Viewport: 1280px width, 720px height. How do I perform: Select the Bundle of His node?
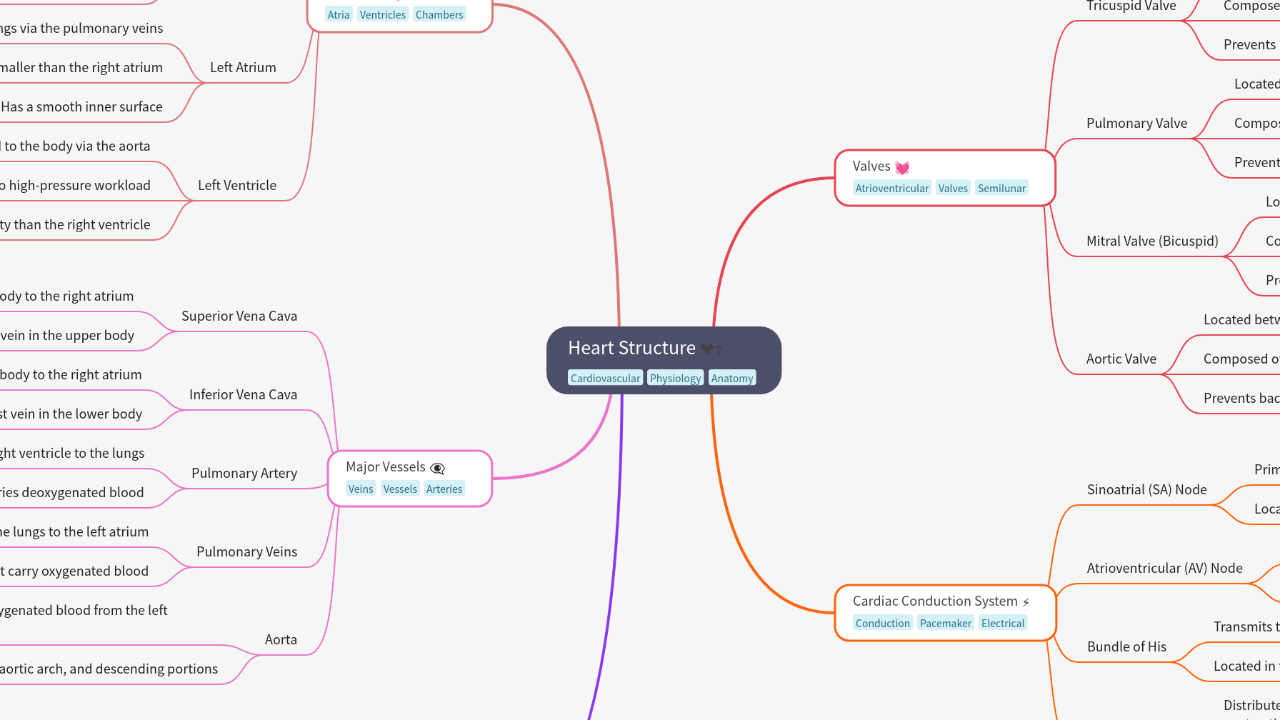(x=1126, y=647)
